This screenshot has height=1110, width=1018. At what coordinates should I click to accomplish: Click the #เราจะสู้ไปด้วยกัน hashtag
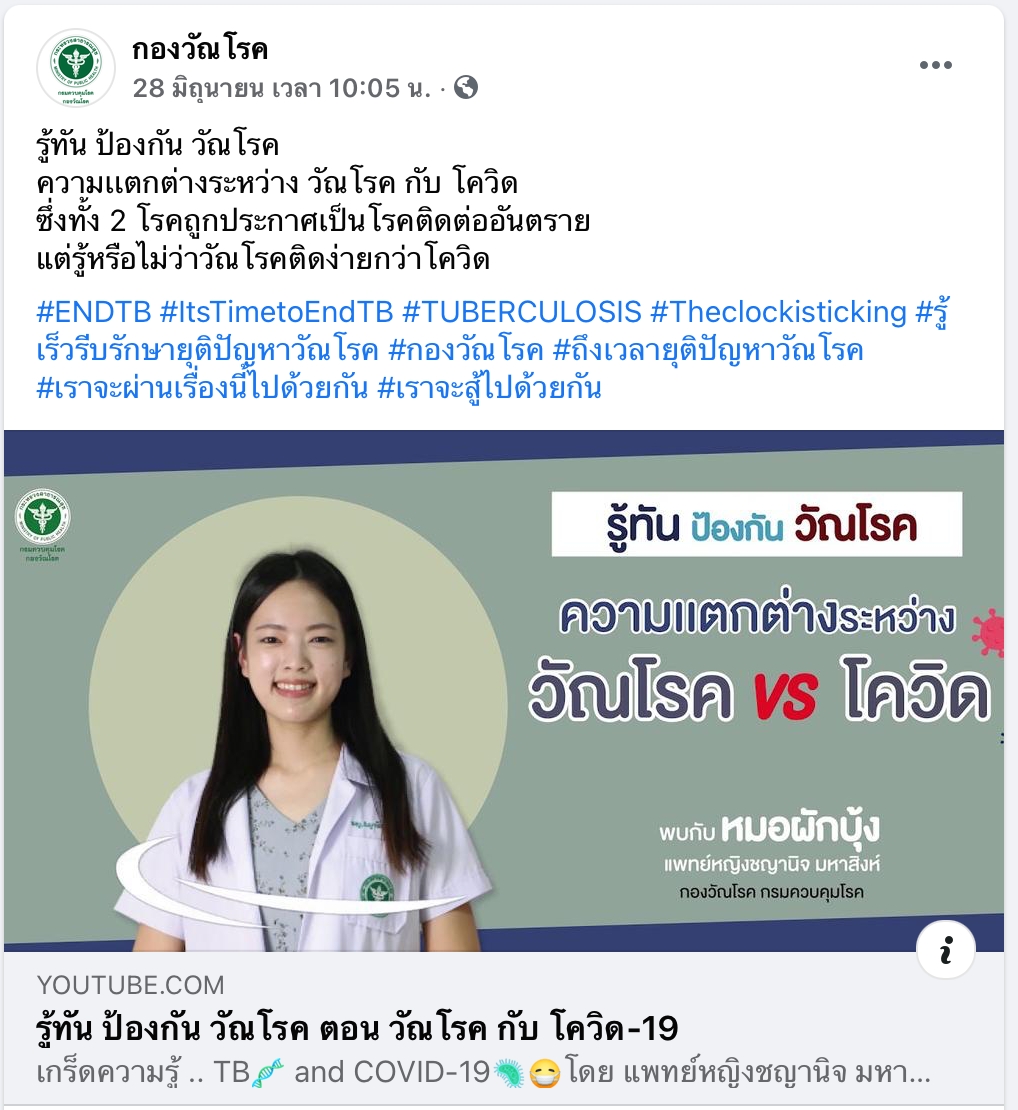tap(489, 388)
